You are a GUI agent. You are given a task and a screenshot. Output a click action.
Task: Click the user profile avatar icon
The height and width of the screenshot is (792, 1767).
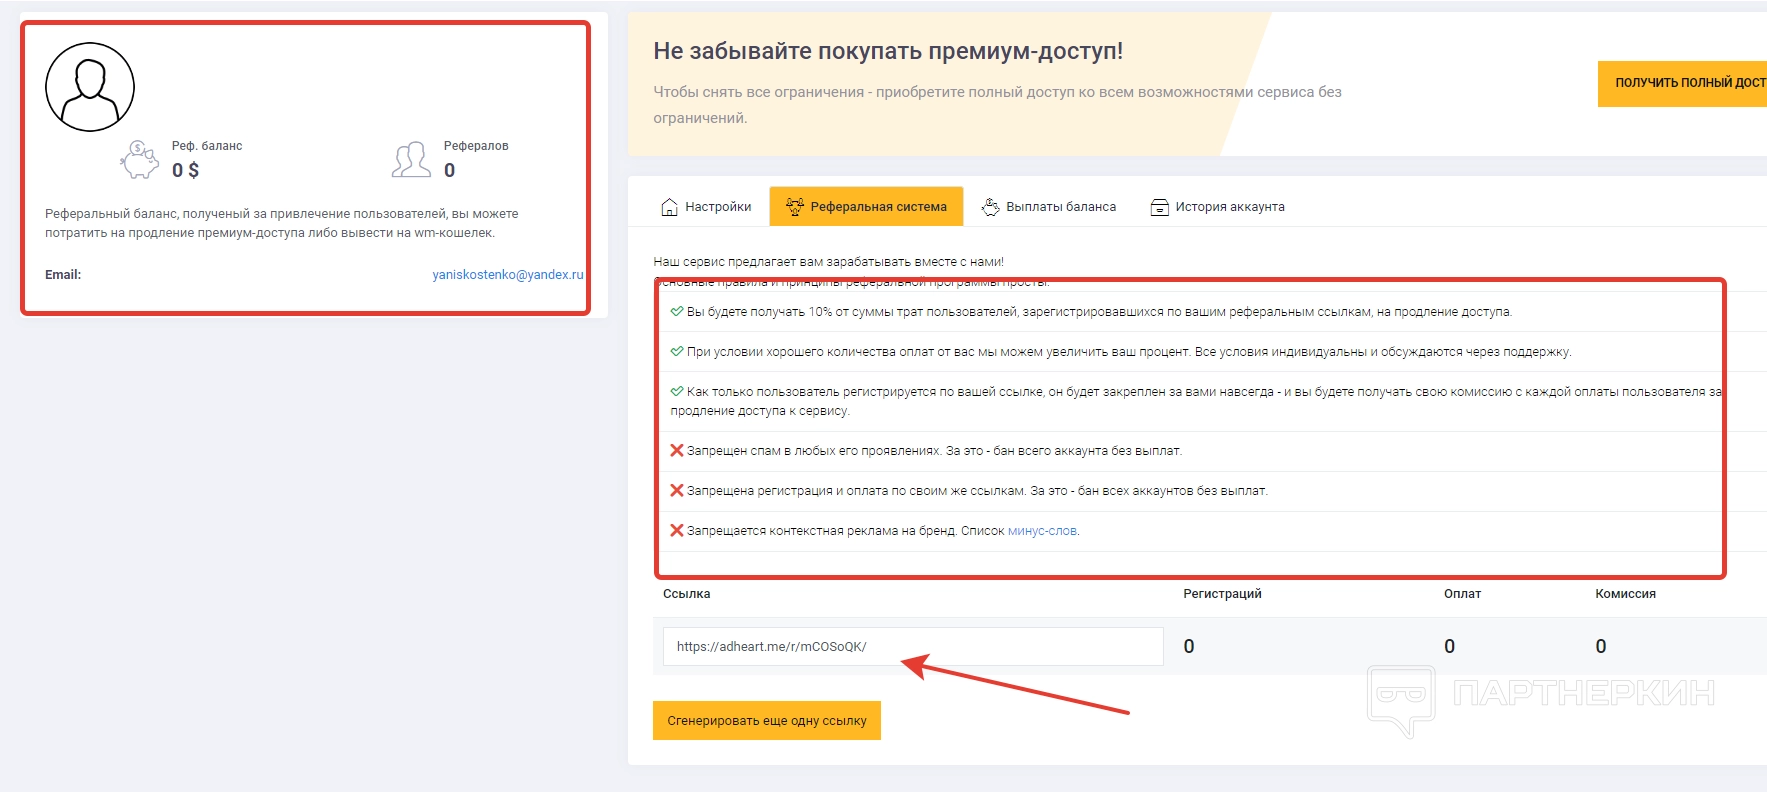coord(90,87)
